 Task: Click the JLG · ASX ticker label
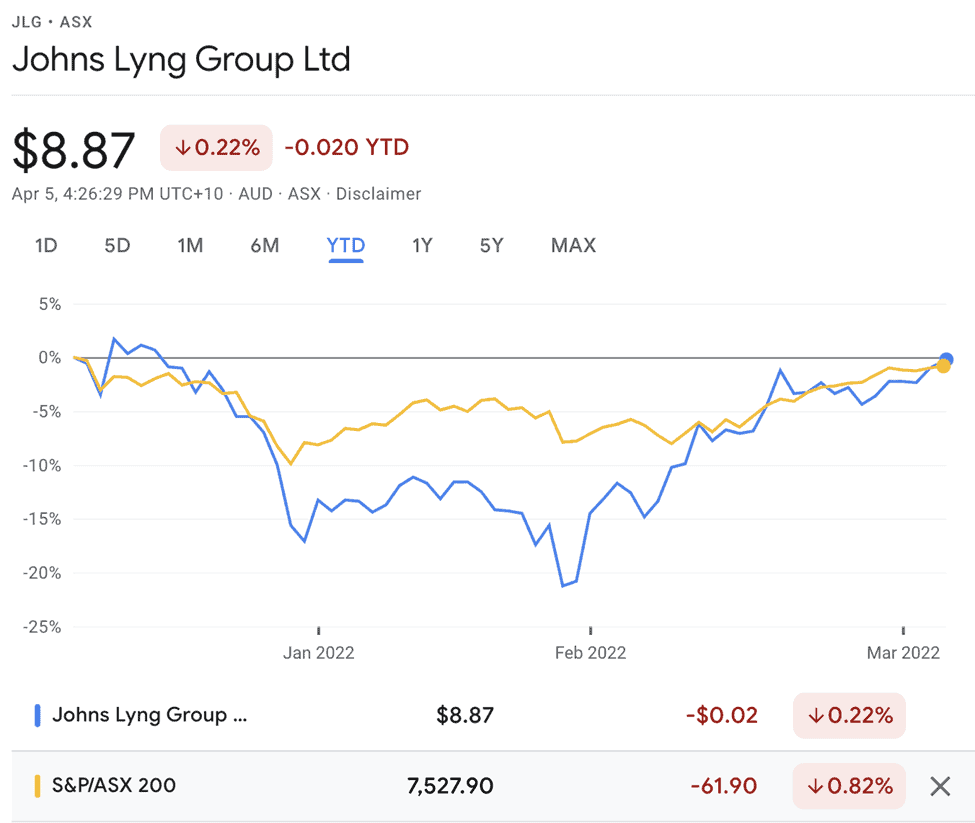coord(52,22)
